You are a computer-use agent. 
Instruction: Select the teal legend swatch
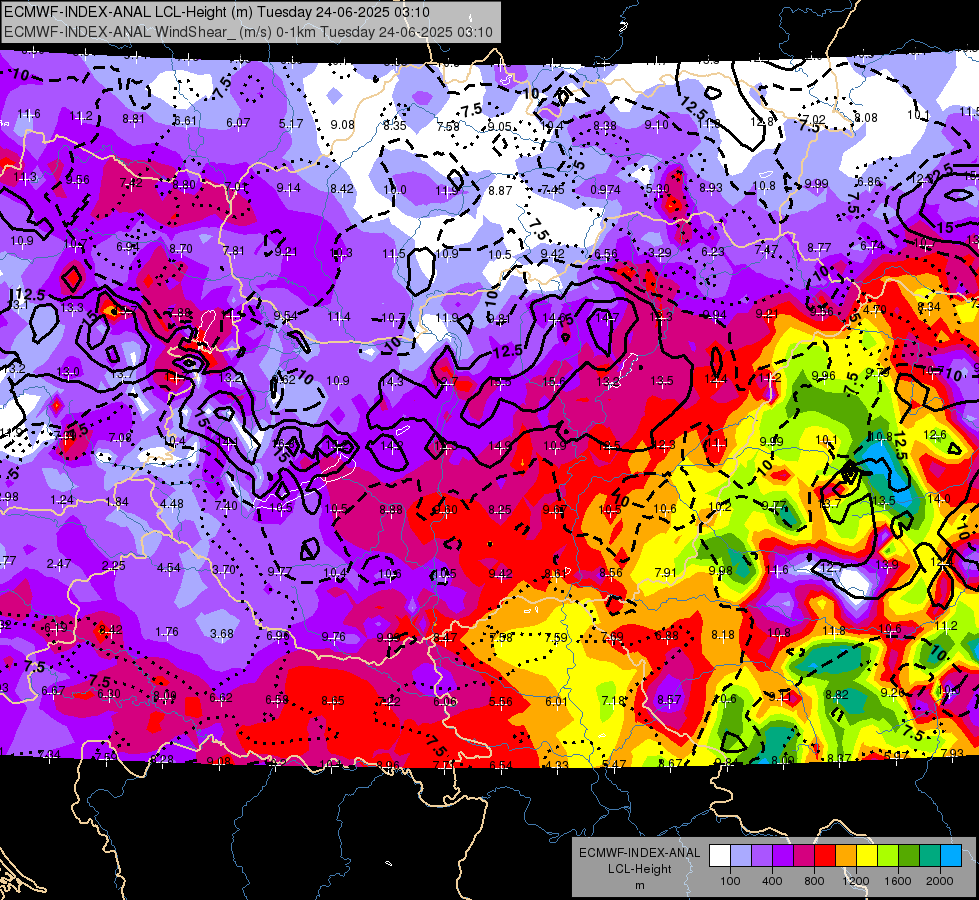coord(930,855)
